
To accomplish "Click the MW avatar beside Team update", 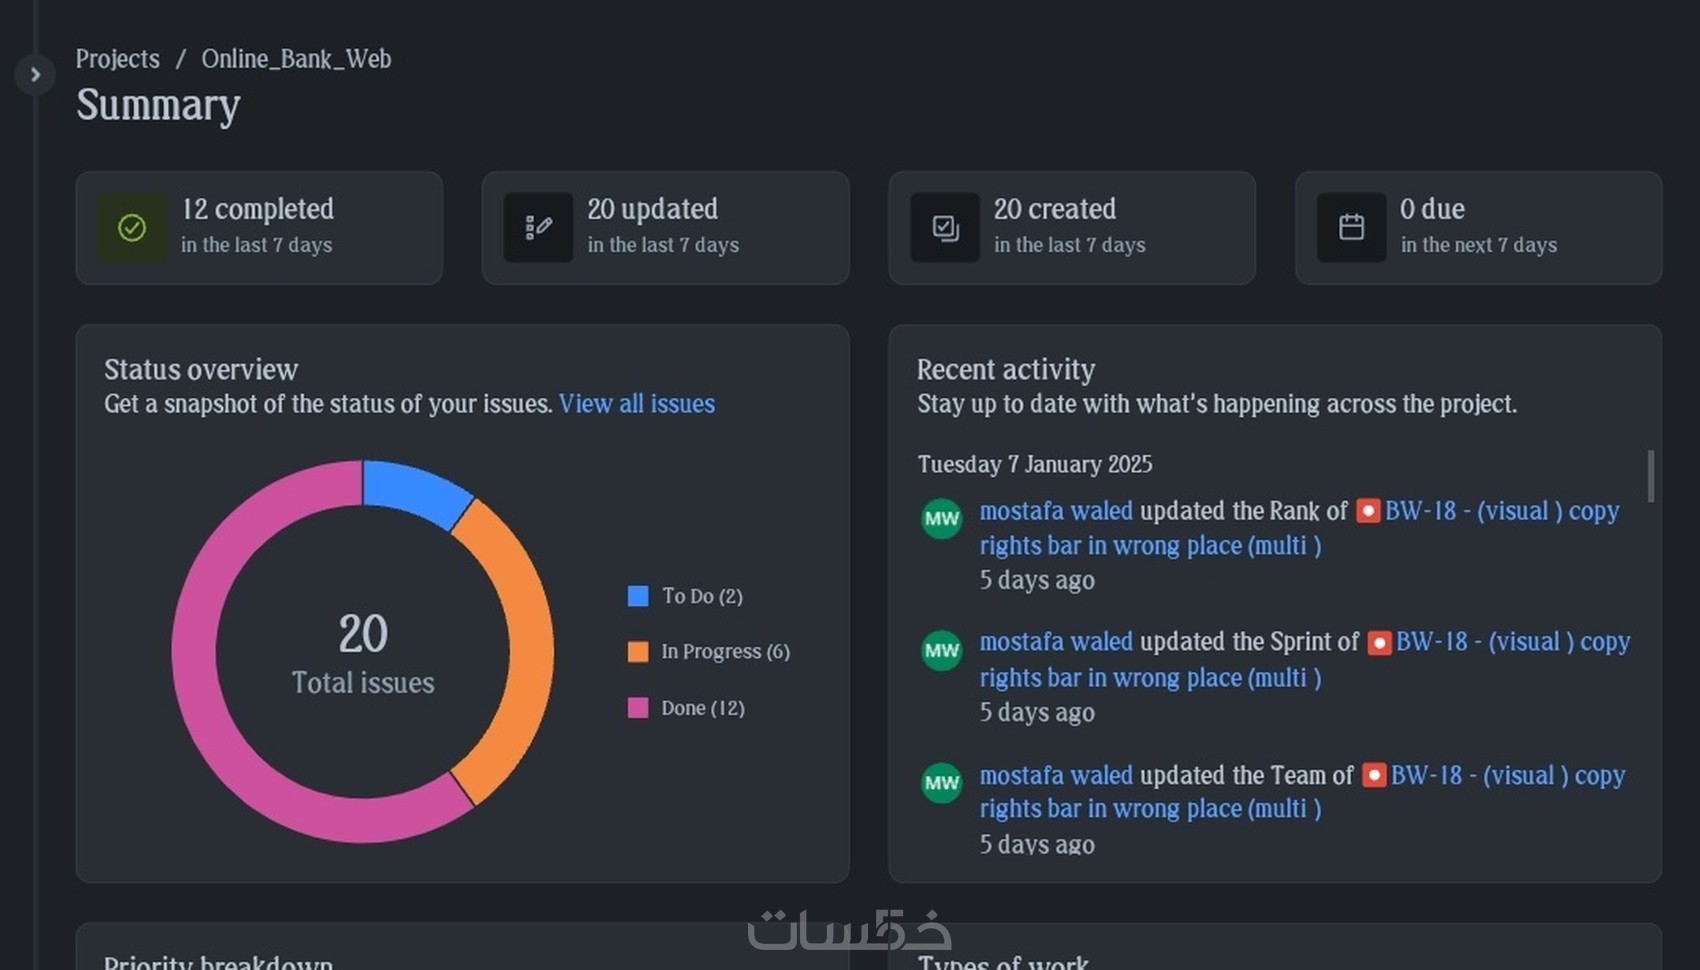I will 941,782.
